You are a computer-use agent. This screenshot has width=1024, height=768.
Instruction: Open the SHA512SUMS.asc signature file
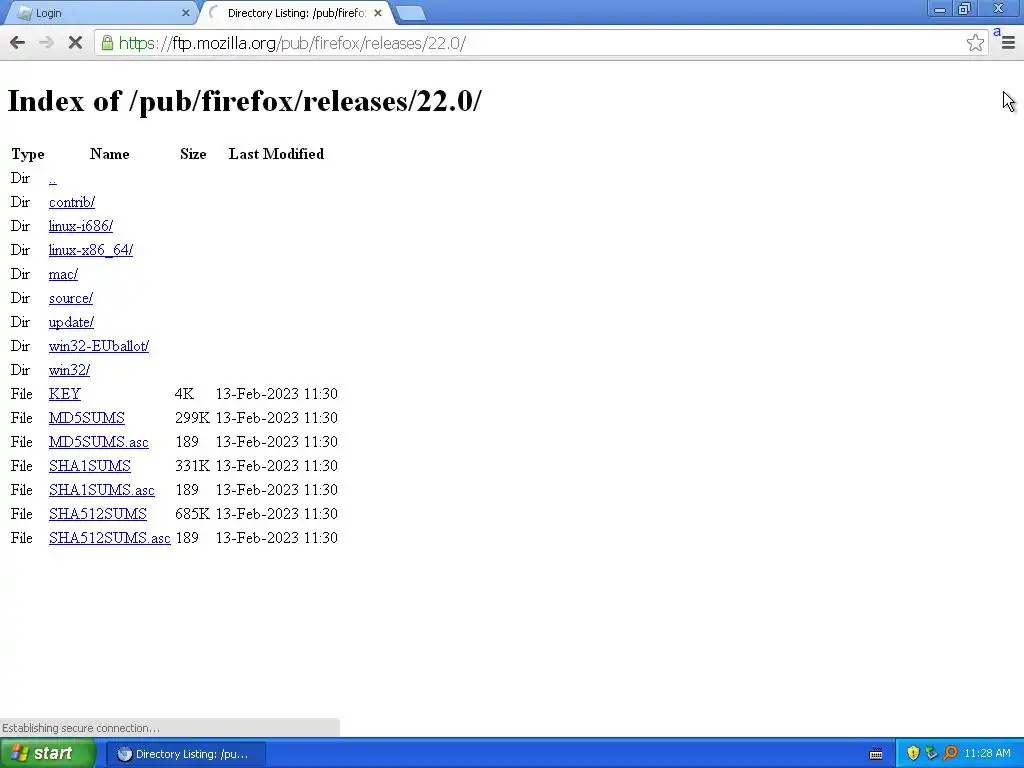pyautogui.click(x=110, y=538)
